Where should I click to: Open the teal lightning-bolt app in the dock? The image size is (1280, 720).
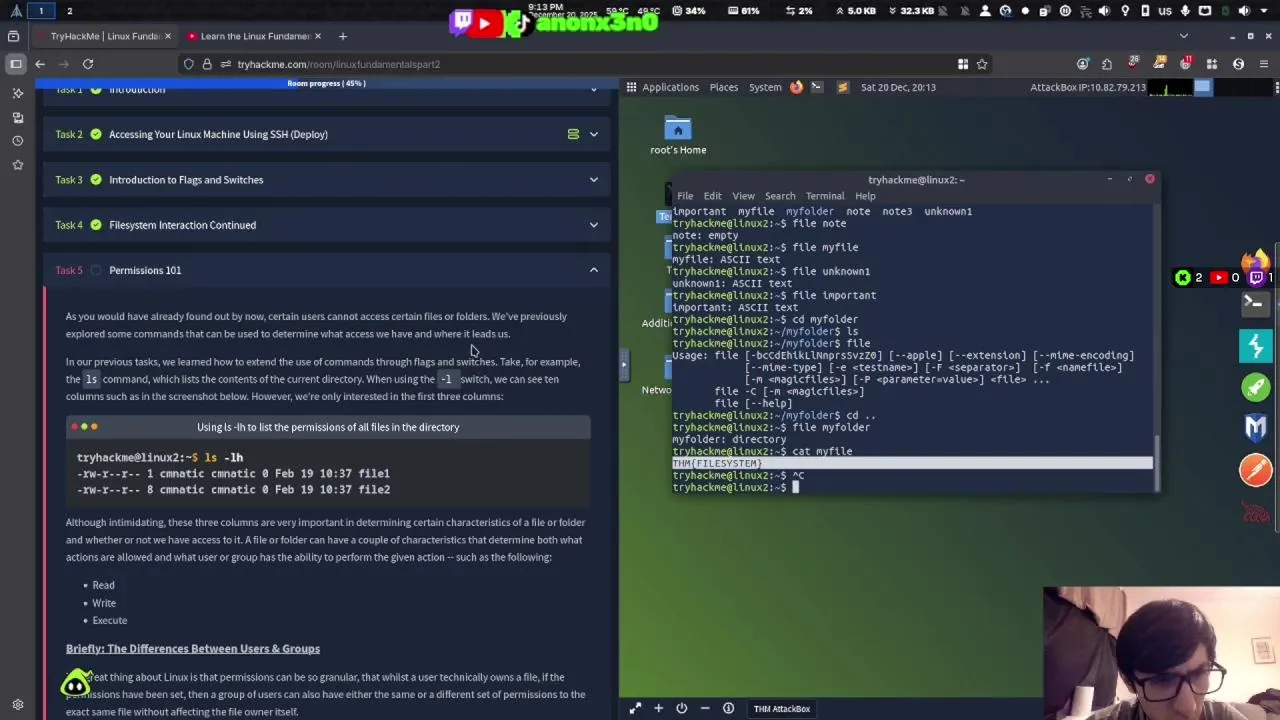[x=1256, y=345]
